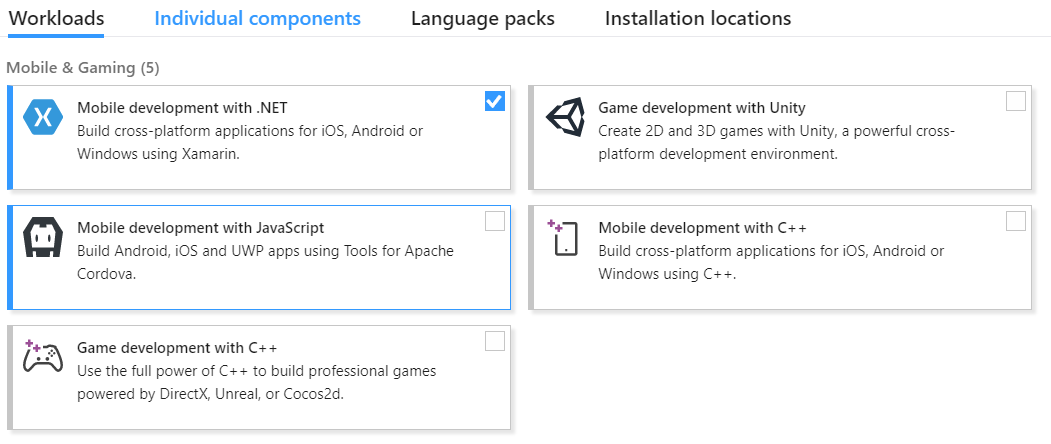Click the C++ game controller icon
Screen dimensions: 1051x444
click(43, 356)
